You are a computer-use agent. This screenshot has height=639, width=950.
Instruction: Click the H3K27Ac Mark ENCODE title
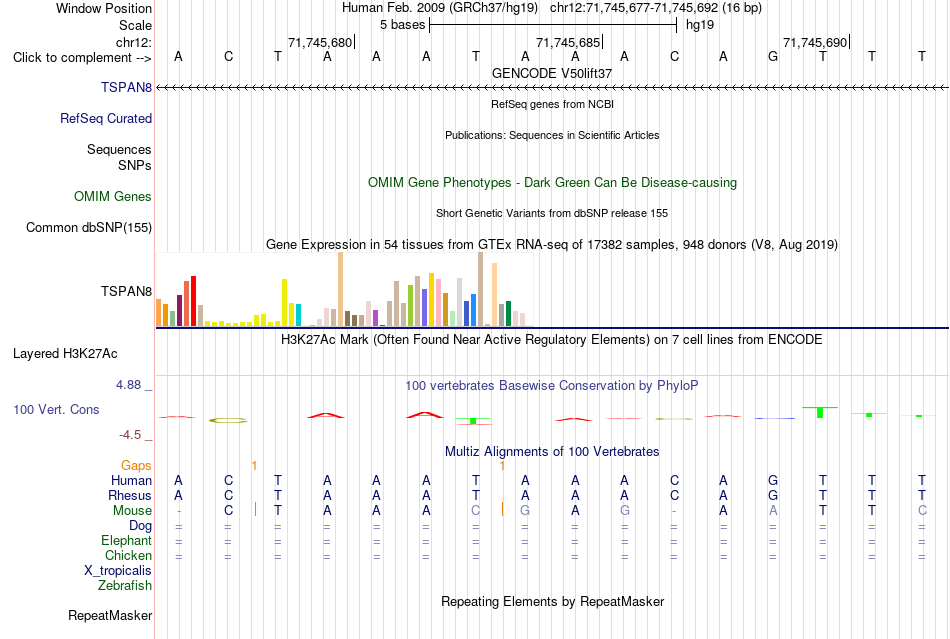(552, 339)
